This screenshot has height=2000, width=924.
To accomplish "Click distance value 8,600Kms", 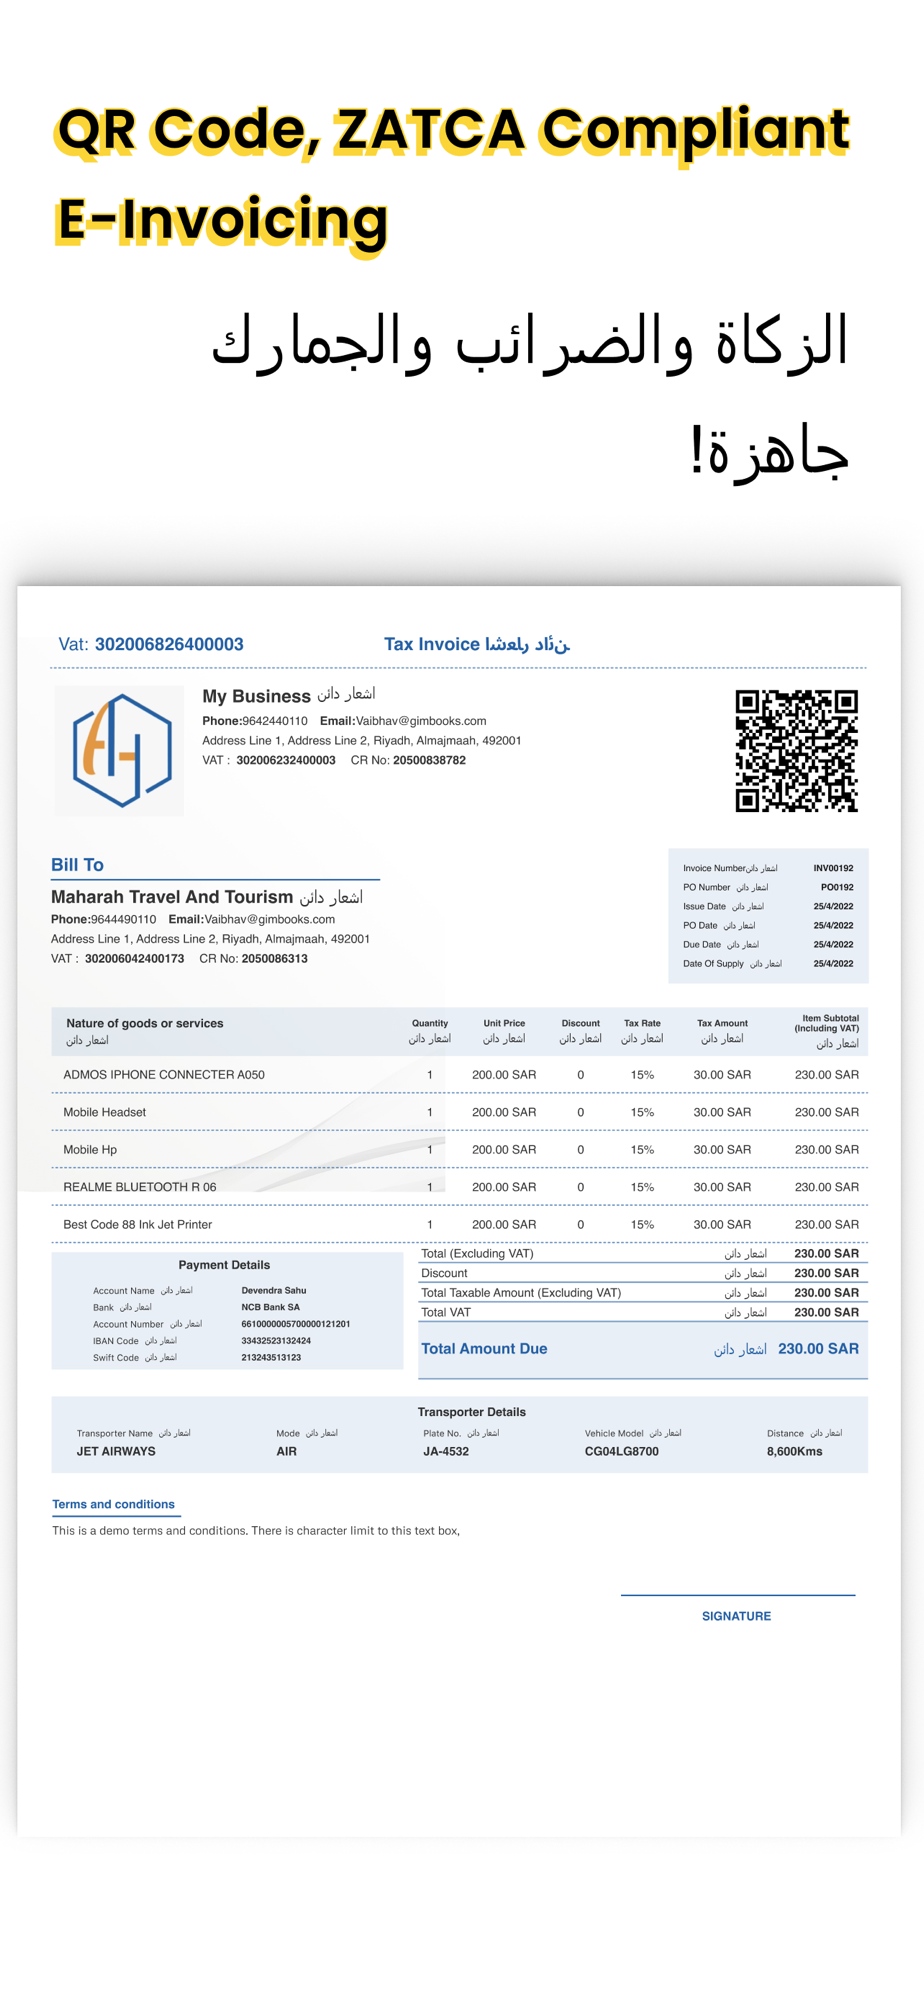I will [794, 1451].
